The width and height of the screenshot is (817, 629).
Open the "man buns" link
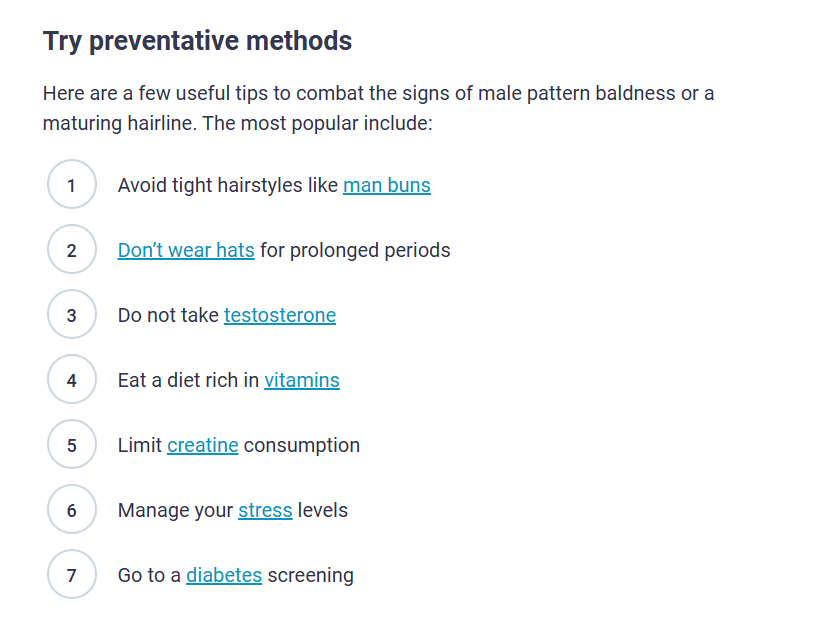(x=386, y=185)
